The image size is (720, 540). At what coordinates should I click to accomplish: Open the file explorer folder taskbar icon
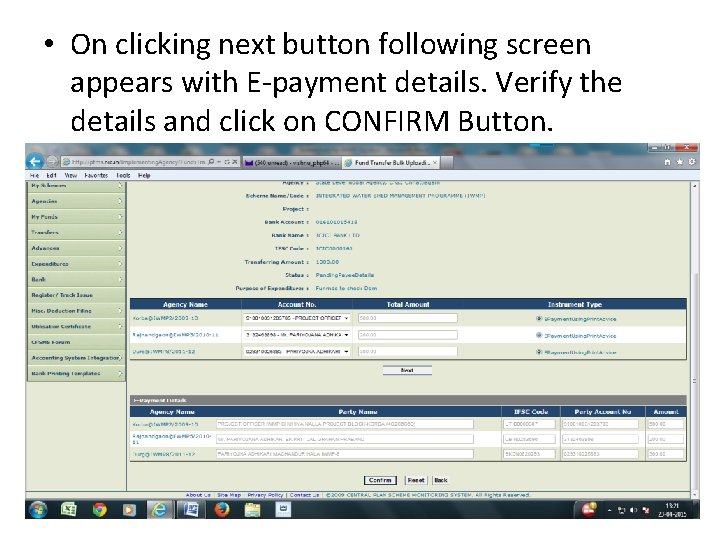click(x=253, y=510)
